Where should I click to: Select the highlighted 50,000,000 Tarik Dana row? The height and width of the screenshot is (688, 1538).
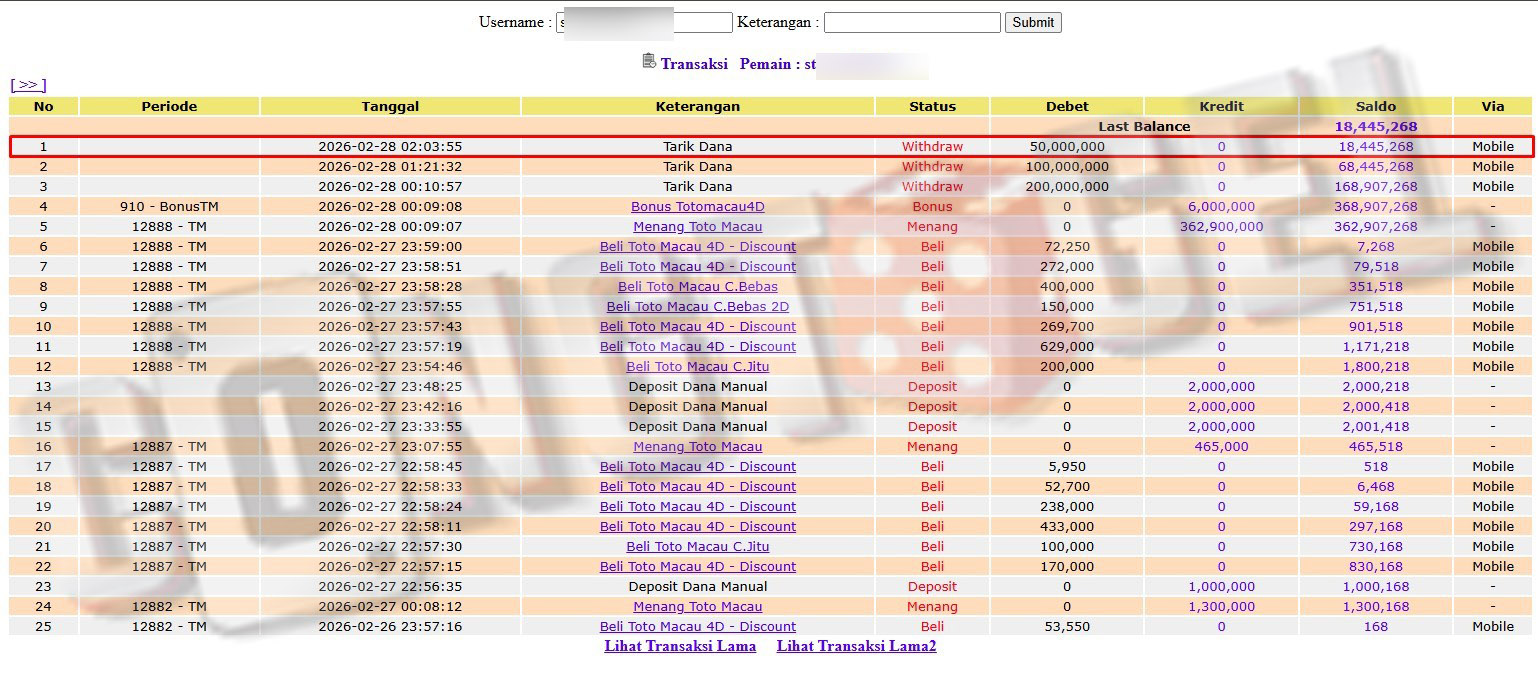(697, 147)
